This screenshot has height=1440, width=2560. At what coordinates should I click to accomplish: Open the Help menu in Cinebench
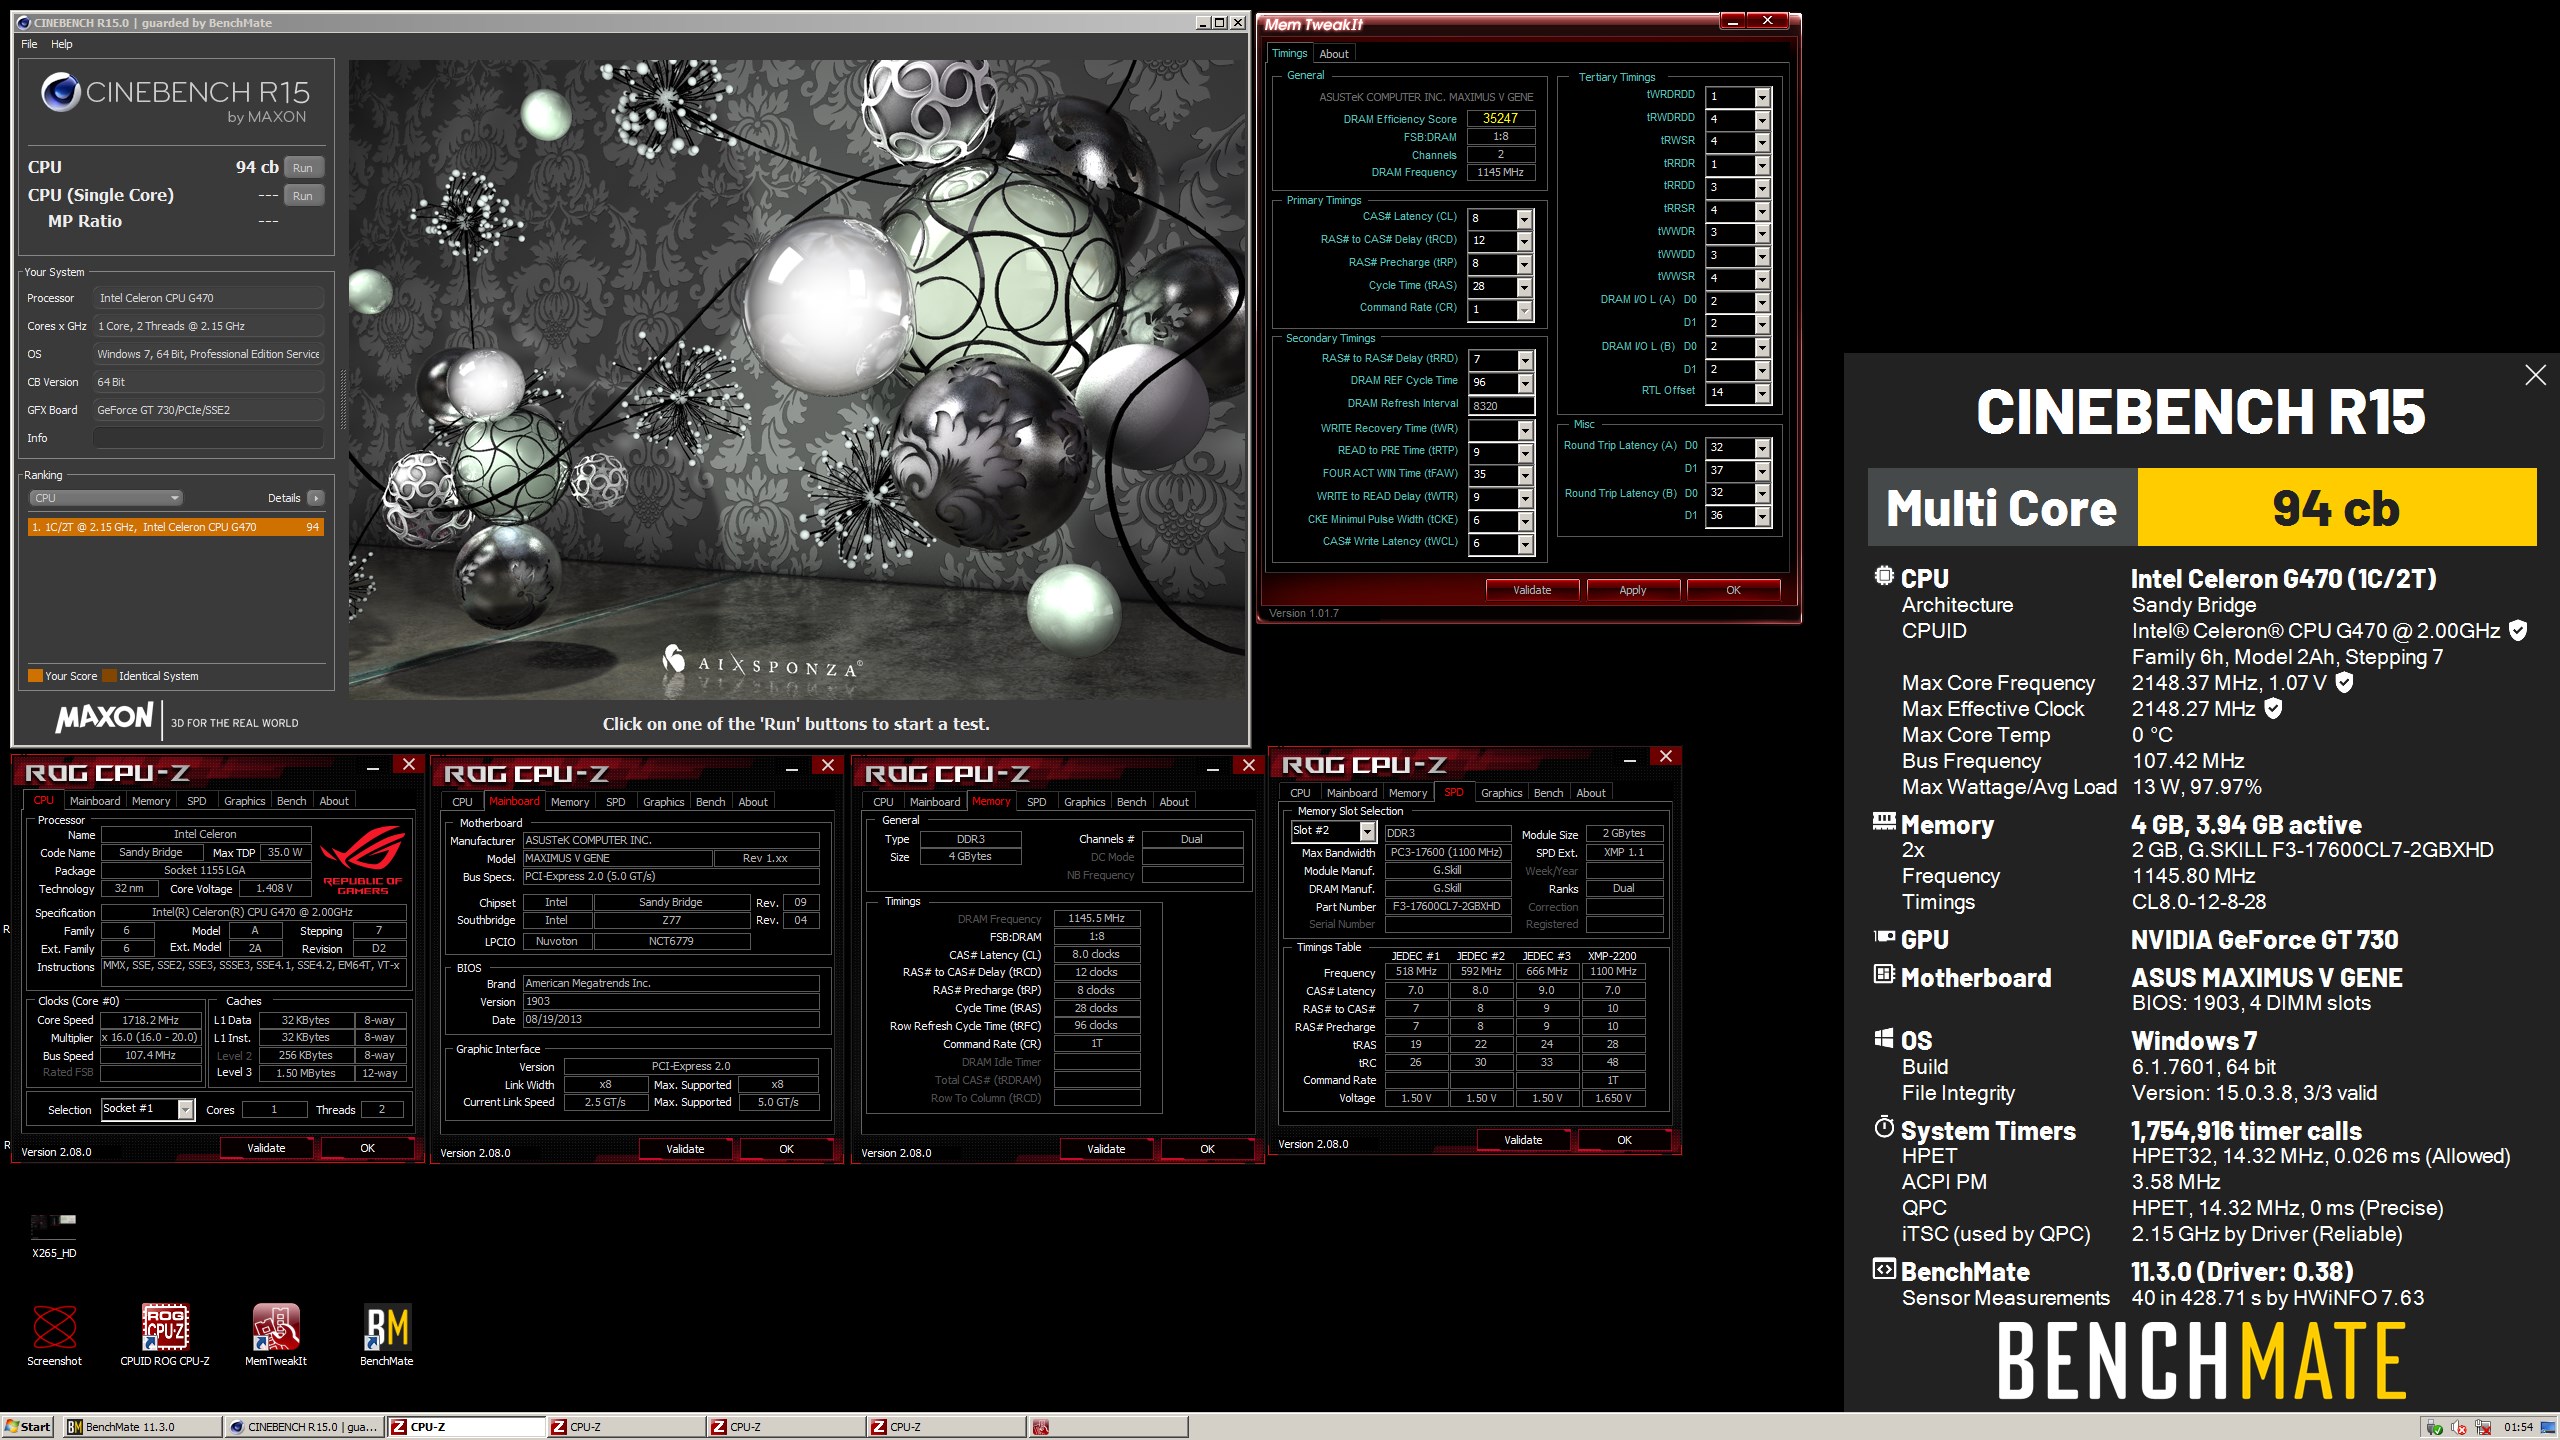[62, 44]
